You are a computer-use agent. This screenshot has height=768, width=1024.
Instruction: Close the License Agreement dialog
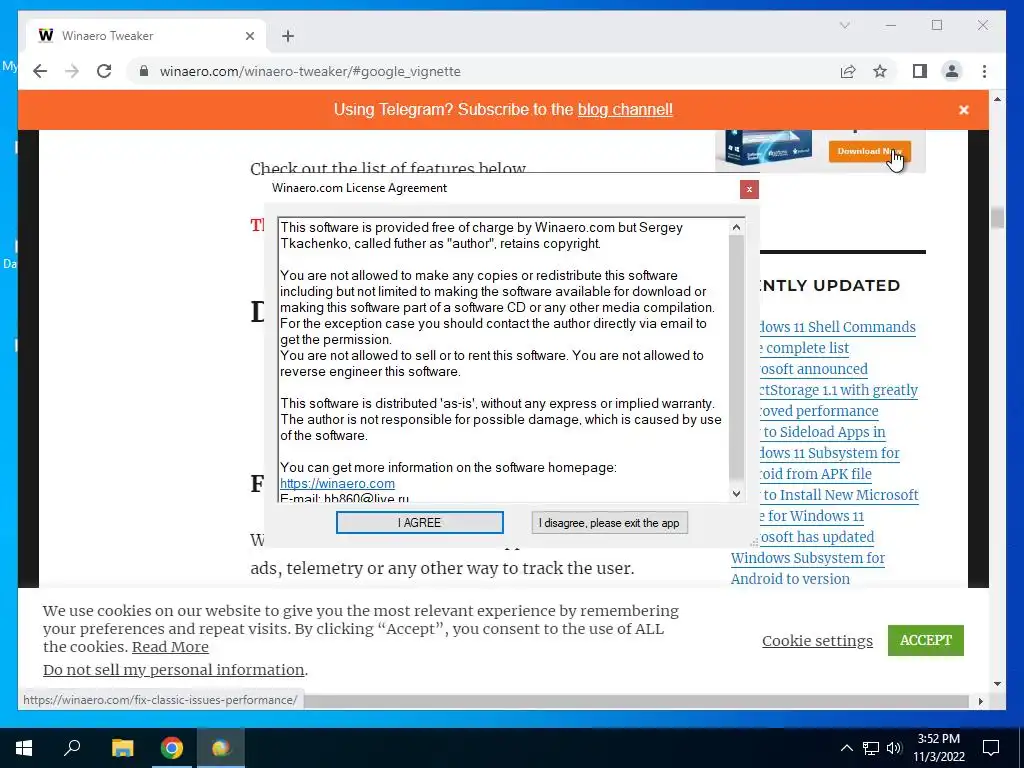coord(749,189)
